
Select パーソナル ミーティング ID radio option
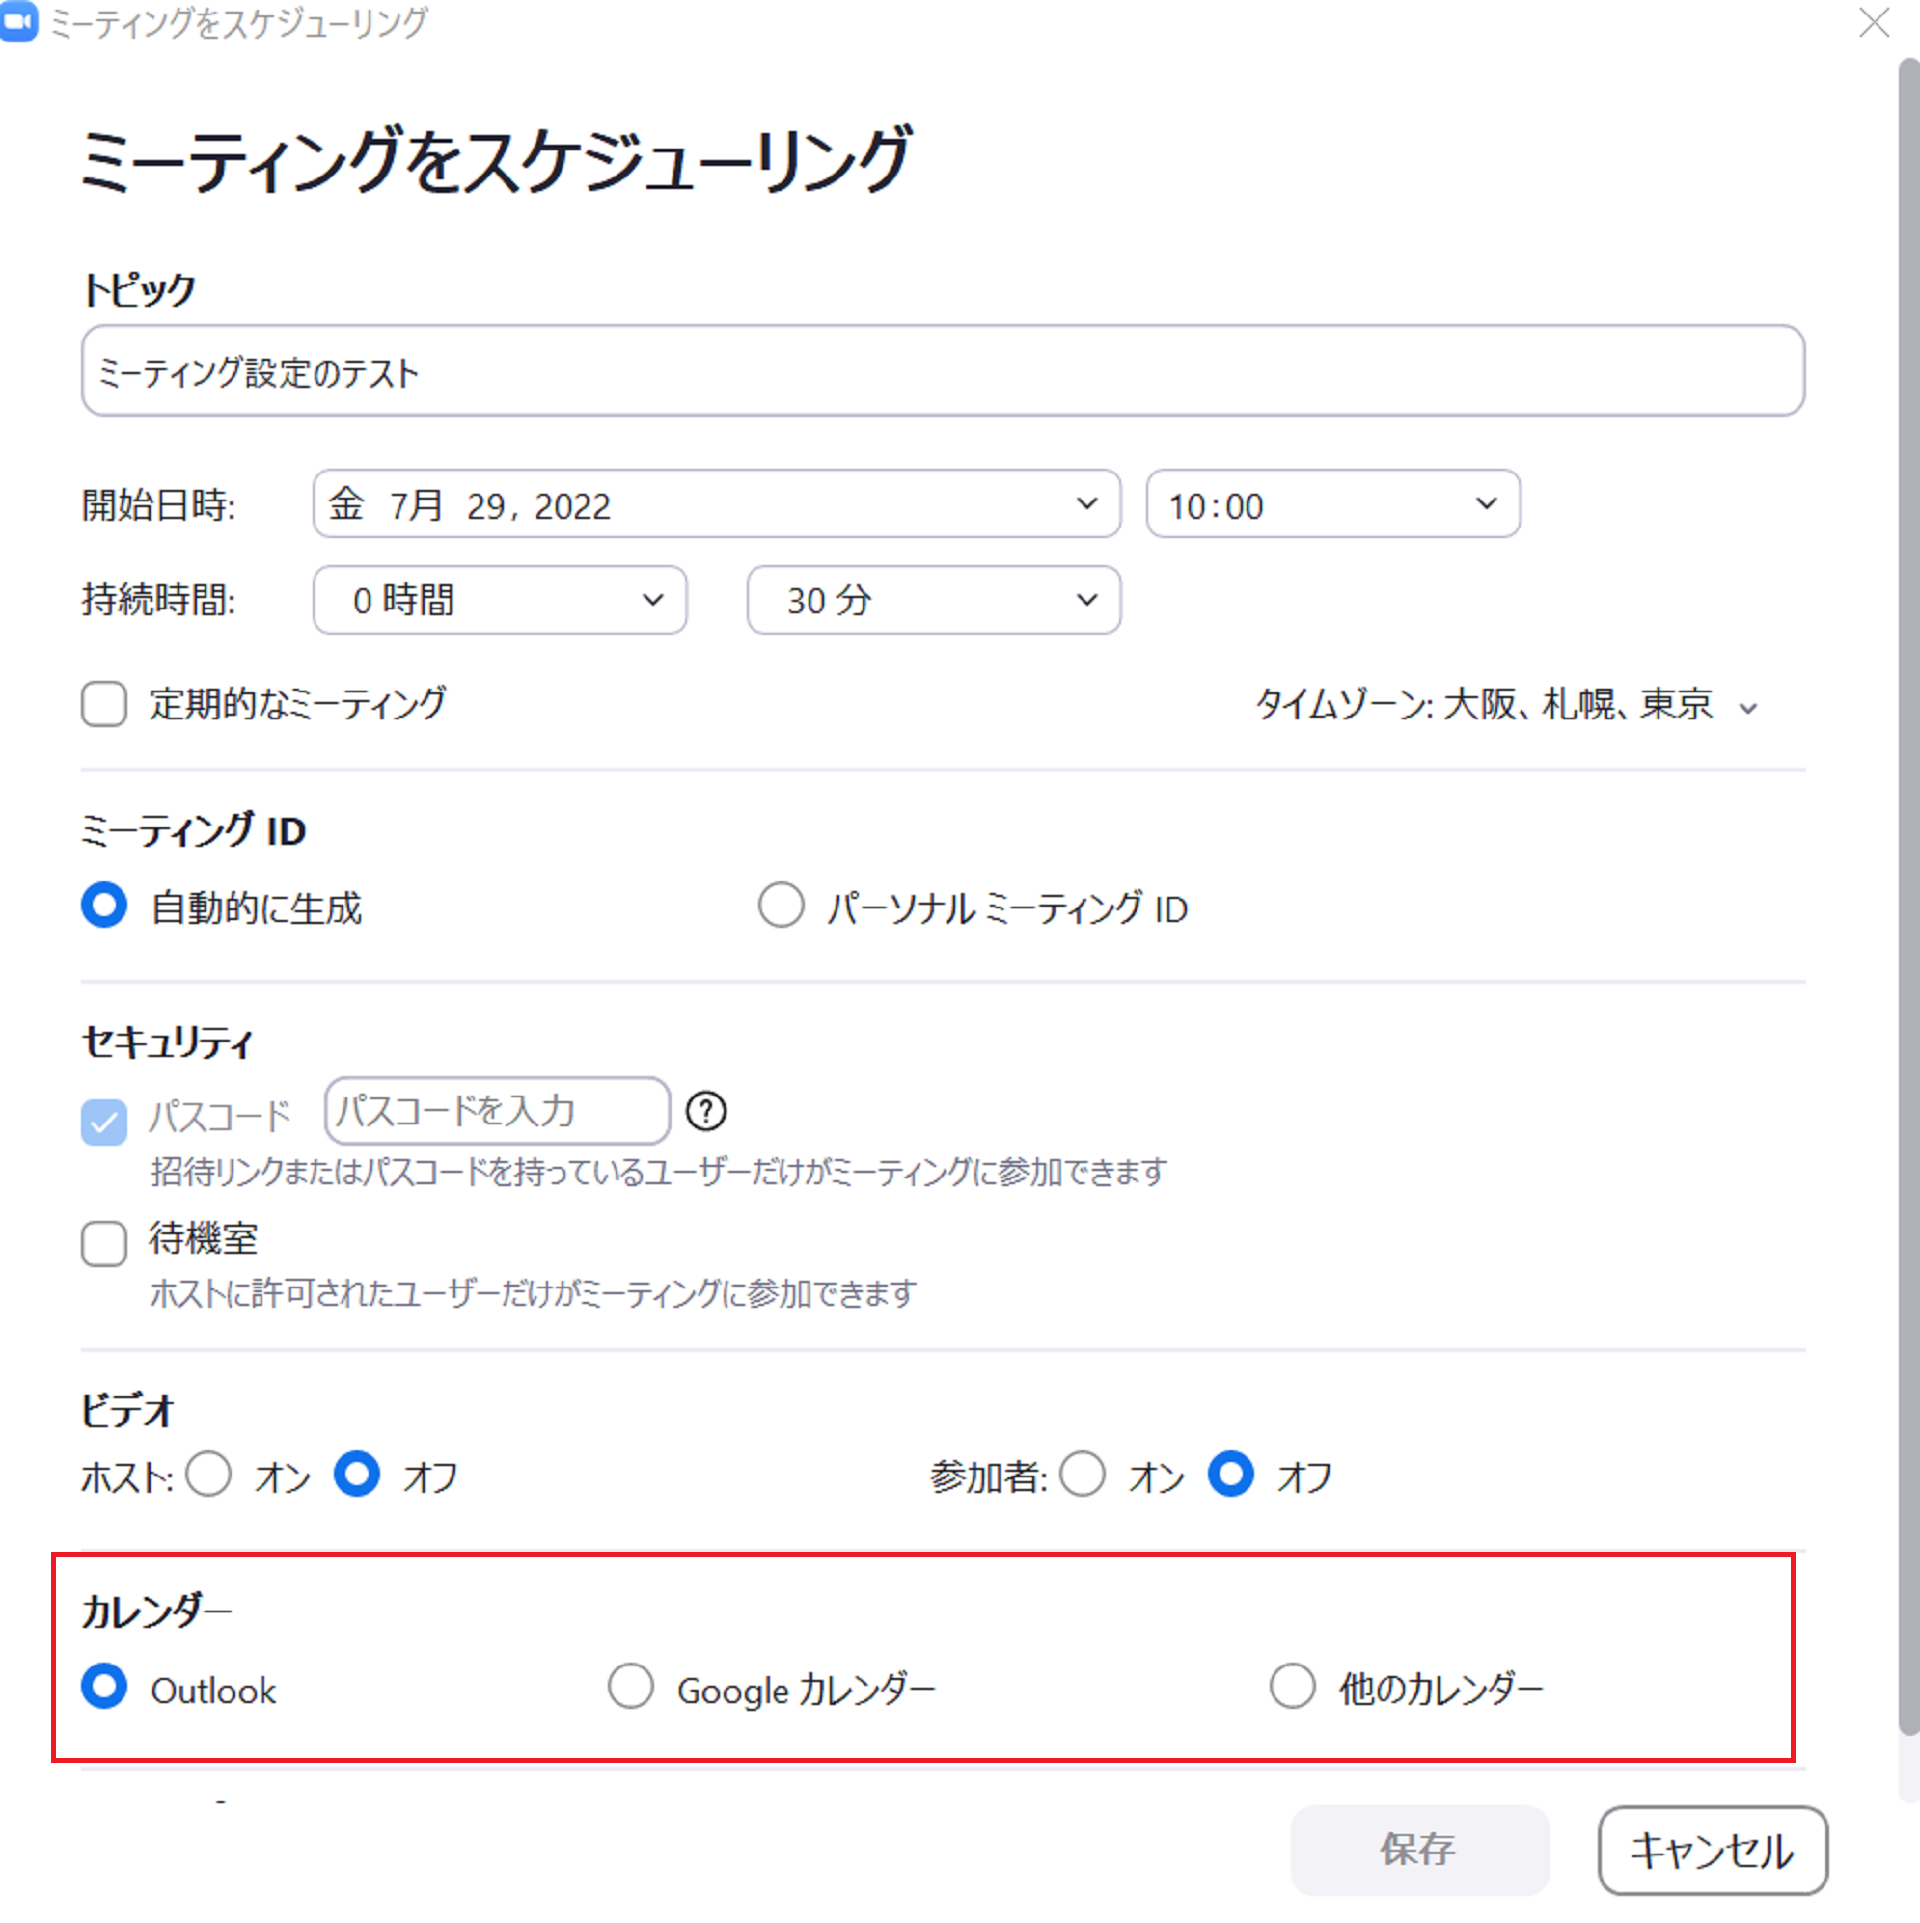pyautogui.click(x=781, y=906)
